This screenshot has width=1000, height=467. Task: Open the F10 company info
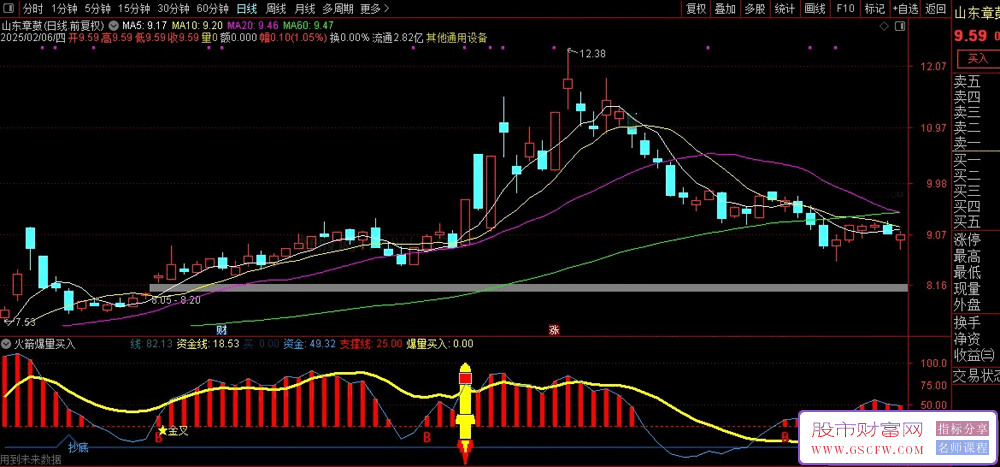click(x=845, y=8)
